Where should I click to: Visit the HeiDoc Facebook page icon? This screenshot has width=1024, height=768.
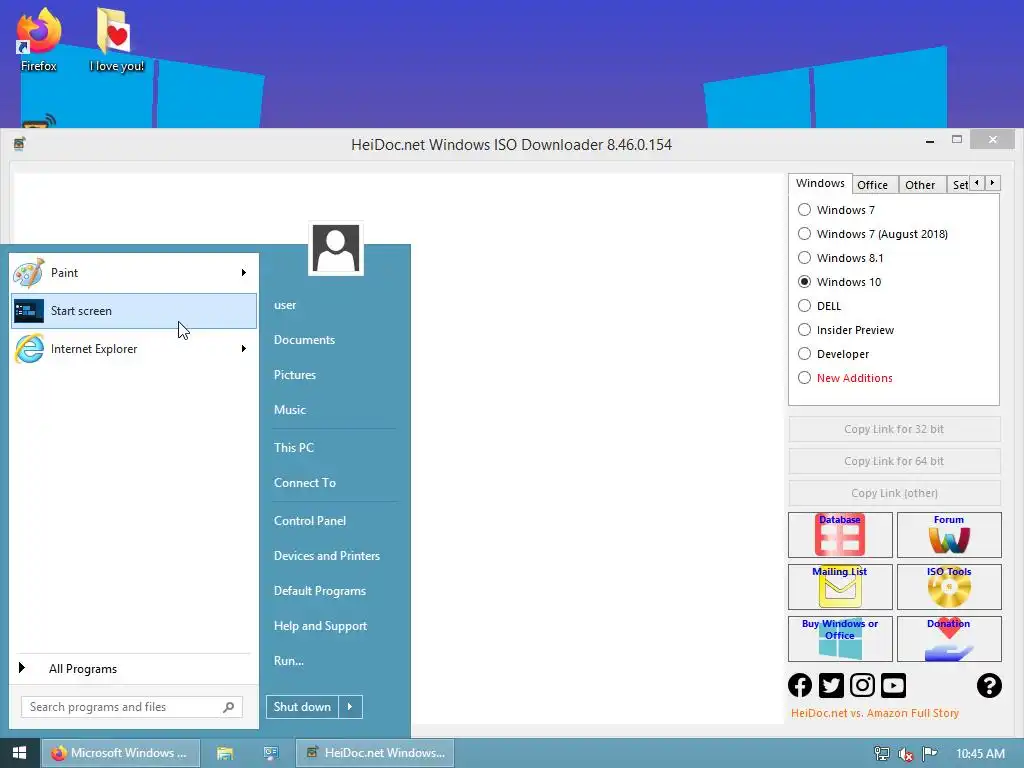tap(800, 685)
